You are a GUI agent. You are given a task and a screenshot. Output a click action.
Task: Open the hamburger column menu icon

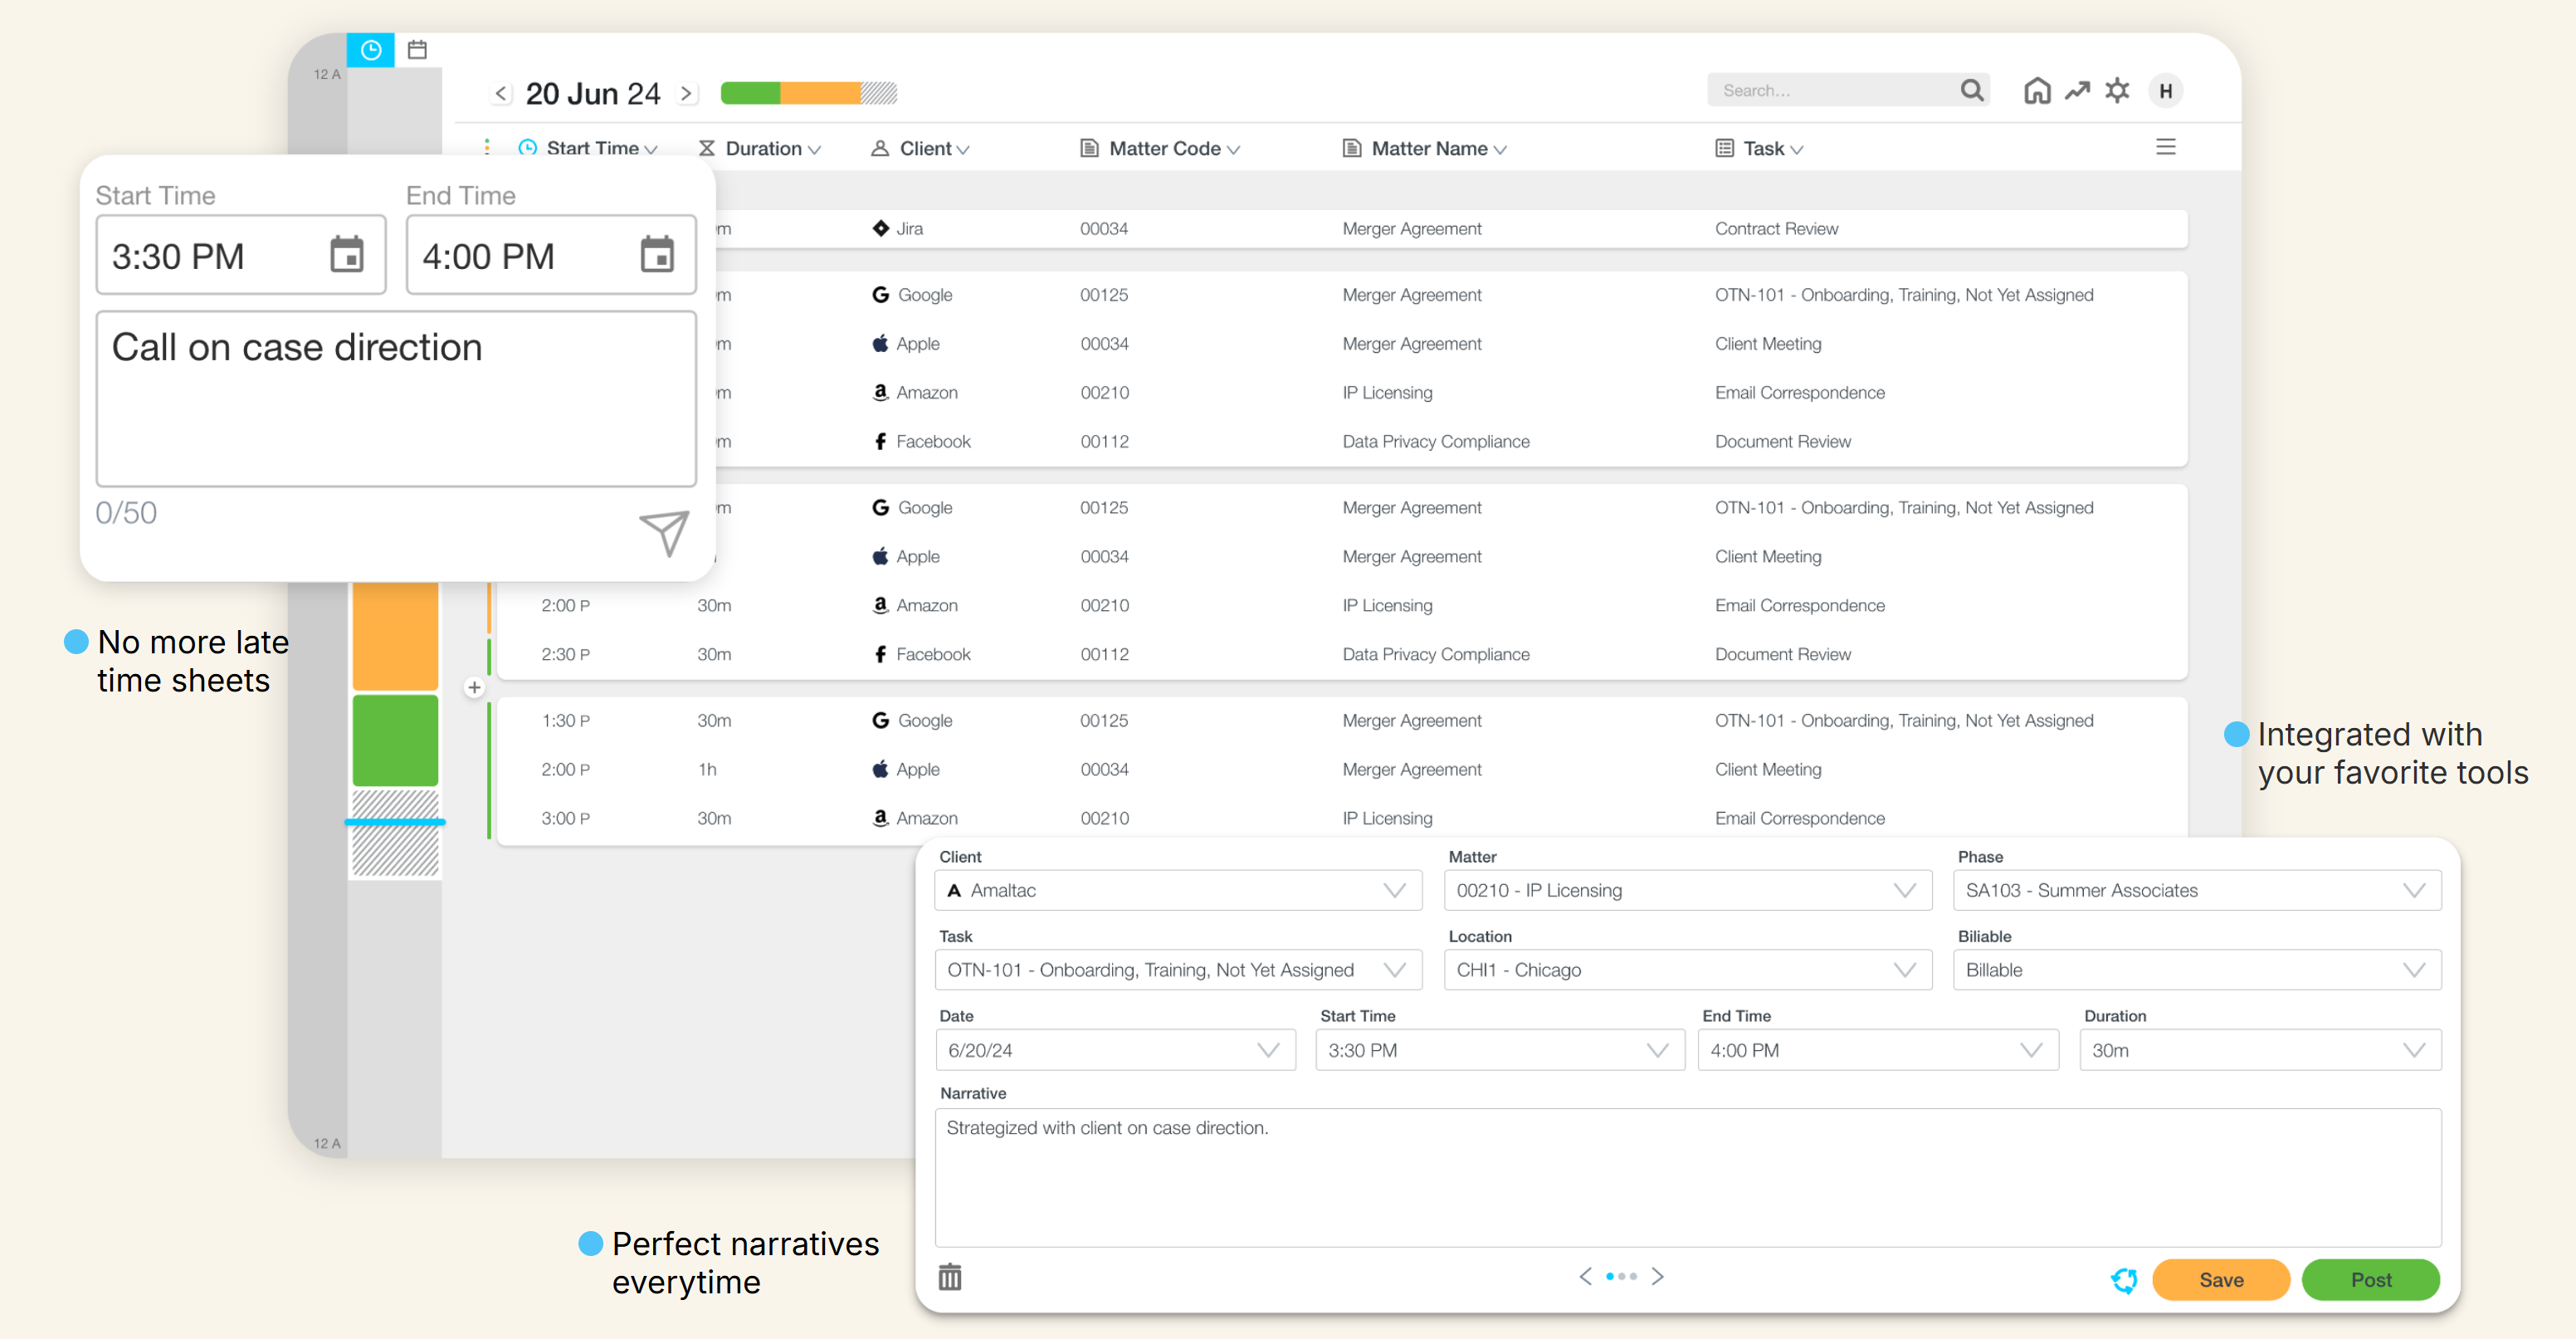click(2165, 148)
